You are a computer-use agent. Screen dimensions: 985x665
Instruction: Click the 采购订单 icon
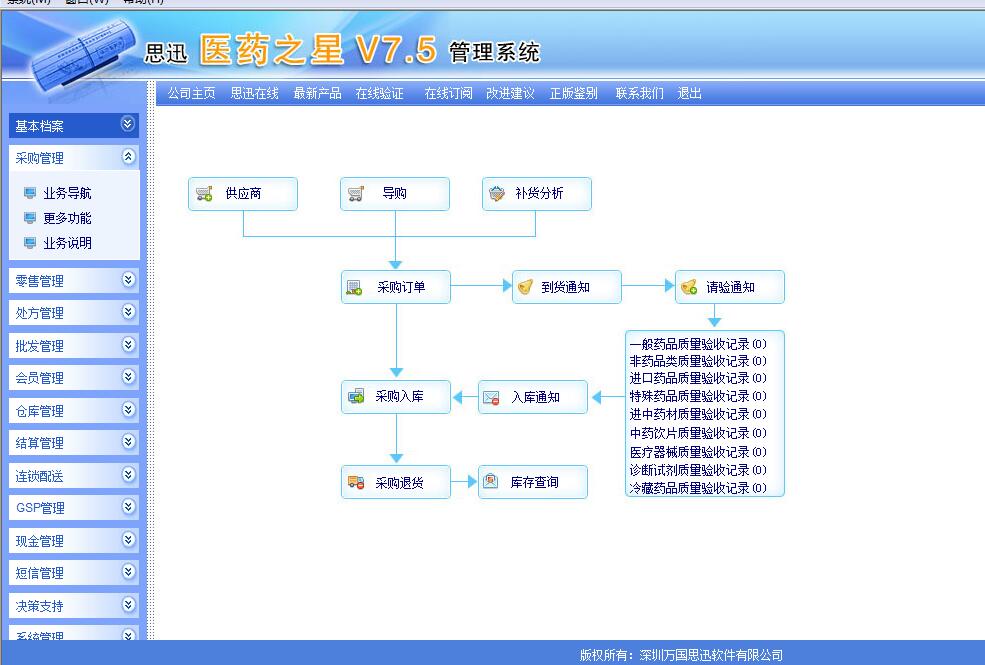354,288
